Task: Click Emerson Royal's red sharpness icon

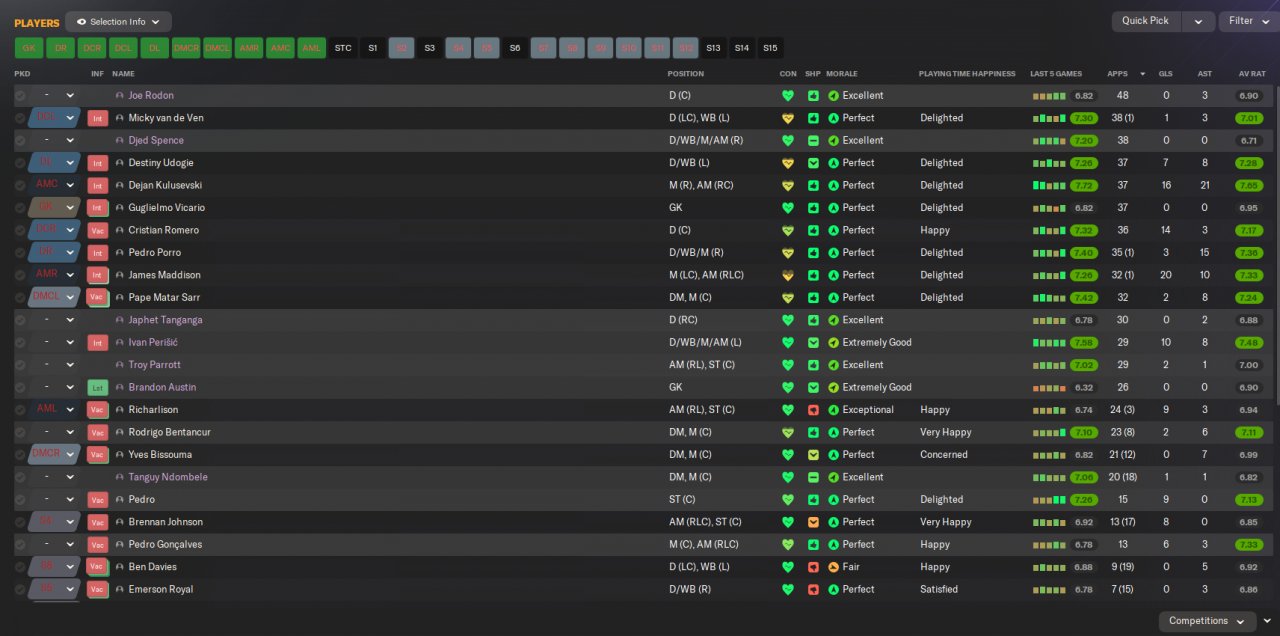Action: [813, 589]
